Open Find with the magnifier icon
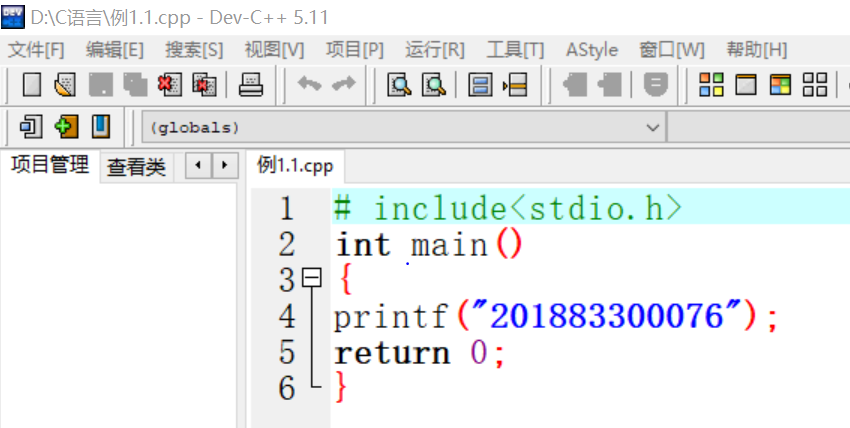 coord(400,85)
